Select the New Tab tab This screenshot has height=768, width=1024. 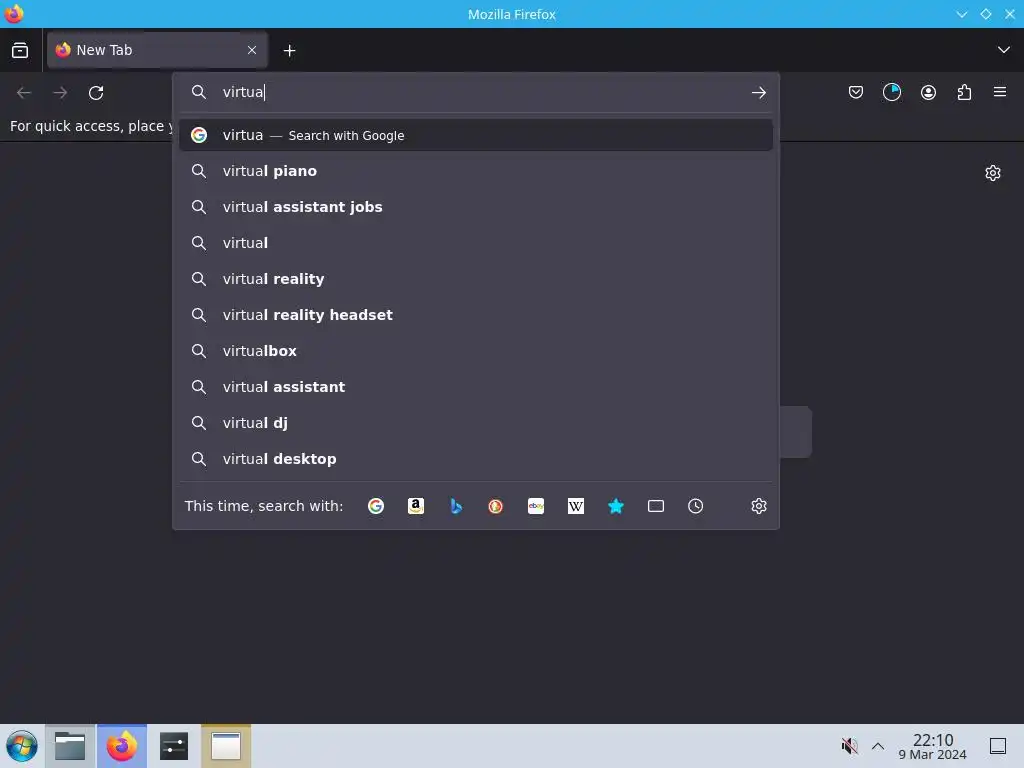pyautogui.click(x=157, y=50)
